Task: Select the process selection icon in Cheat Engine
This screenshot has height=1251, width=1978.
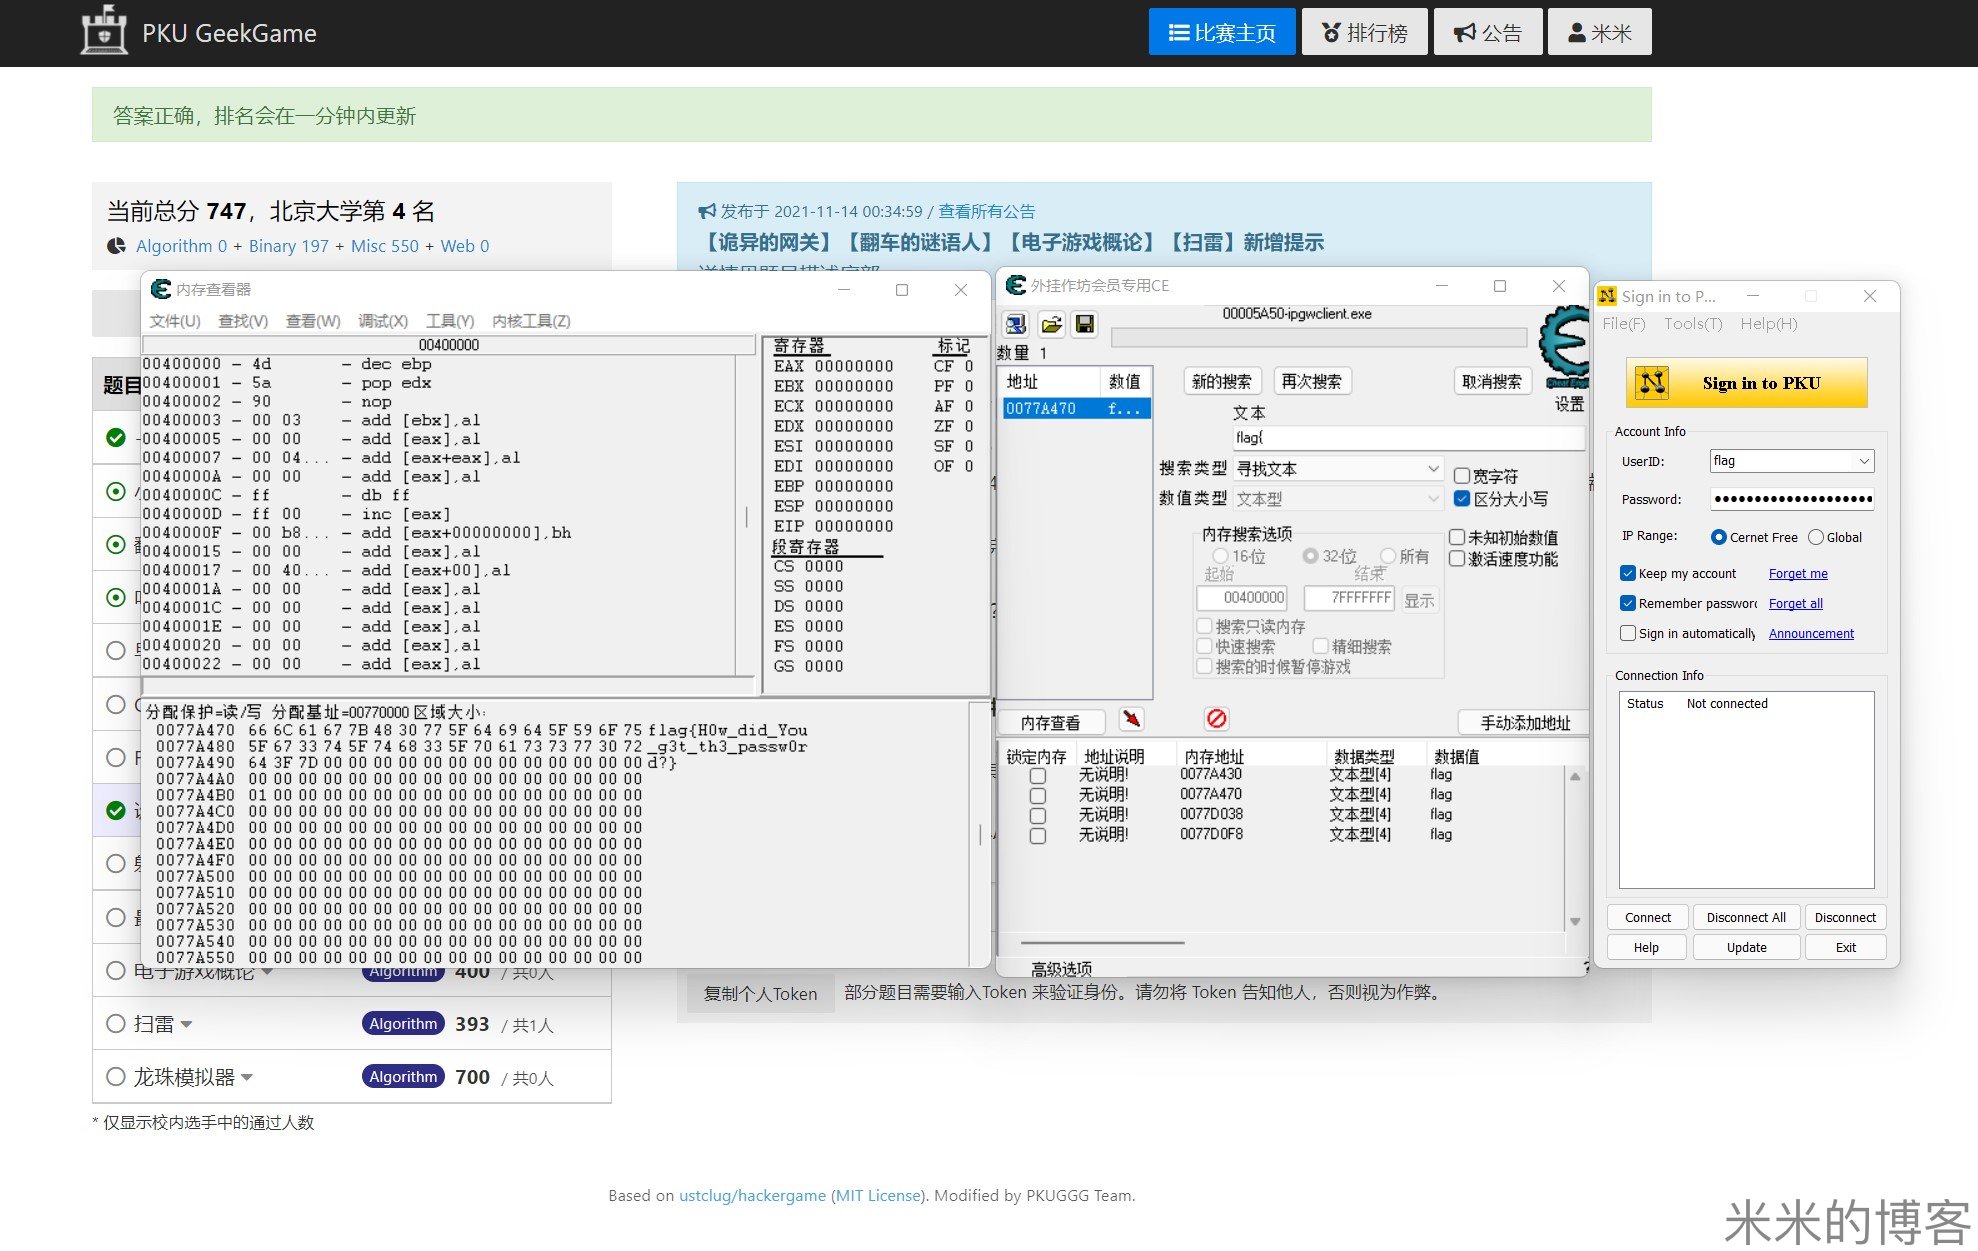Action: pos(1016,323)
